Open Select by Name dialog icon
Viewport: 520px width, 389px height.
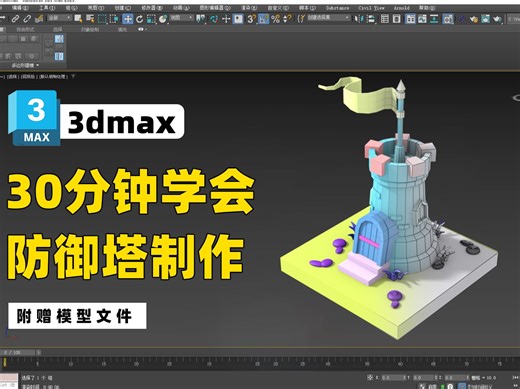(90, 19)
